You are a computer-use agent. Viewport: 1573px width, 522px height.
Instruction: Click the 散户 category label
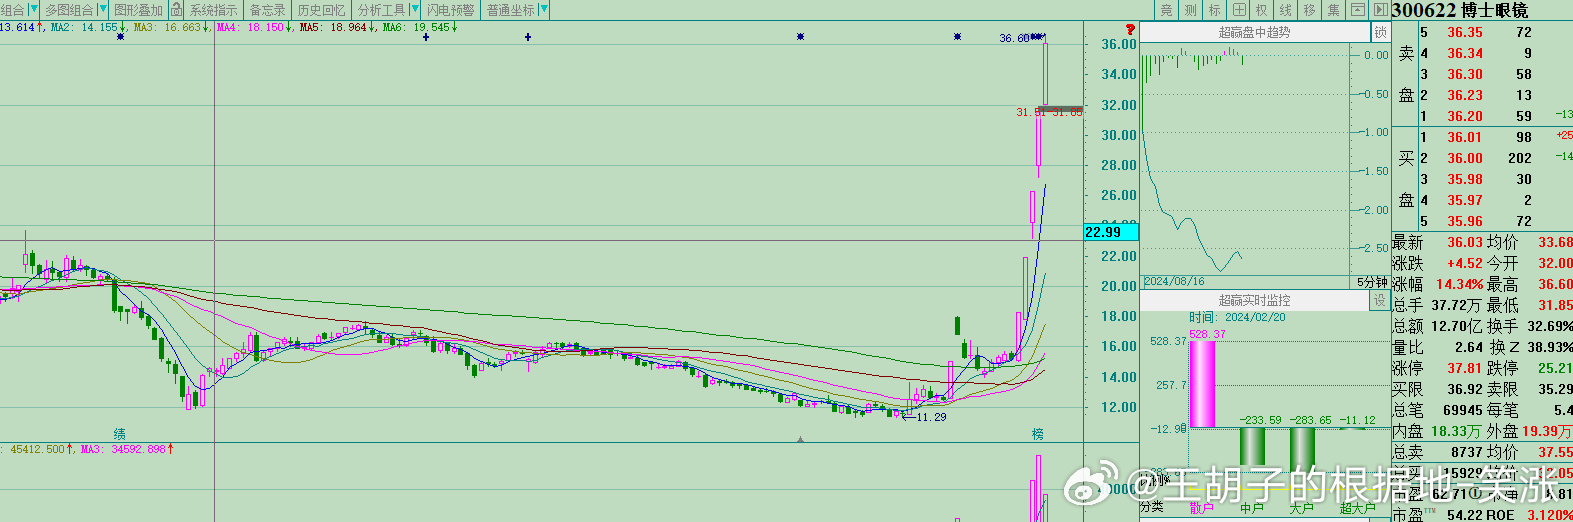point(1202,508)
